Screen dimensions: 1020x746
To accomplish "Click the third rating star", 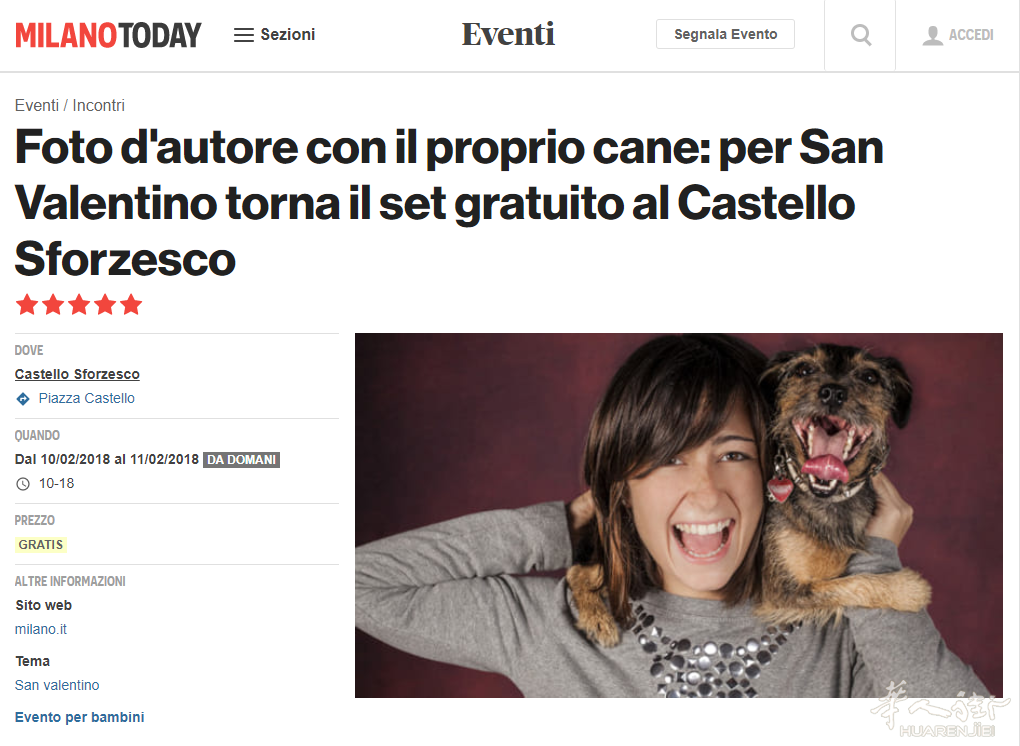I will [x=79, y=304].
